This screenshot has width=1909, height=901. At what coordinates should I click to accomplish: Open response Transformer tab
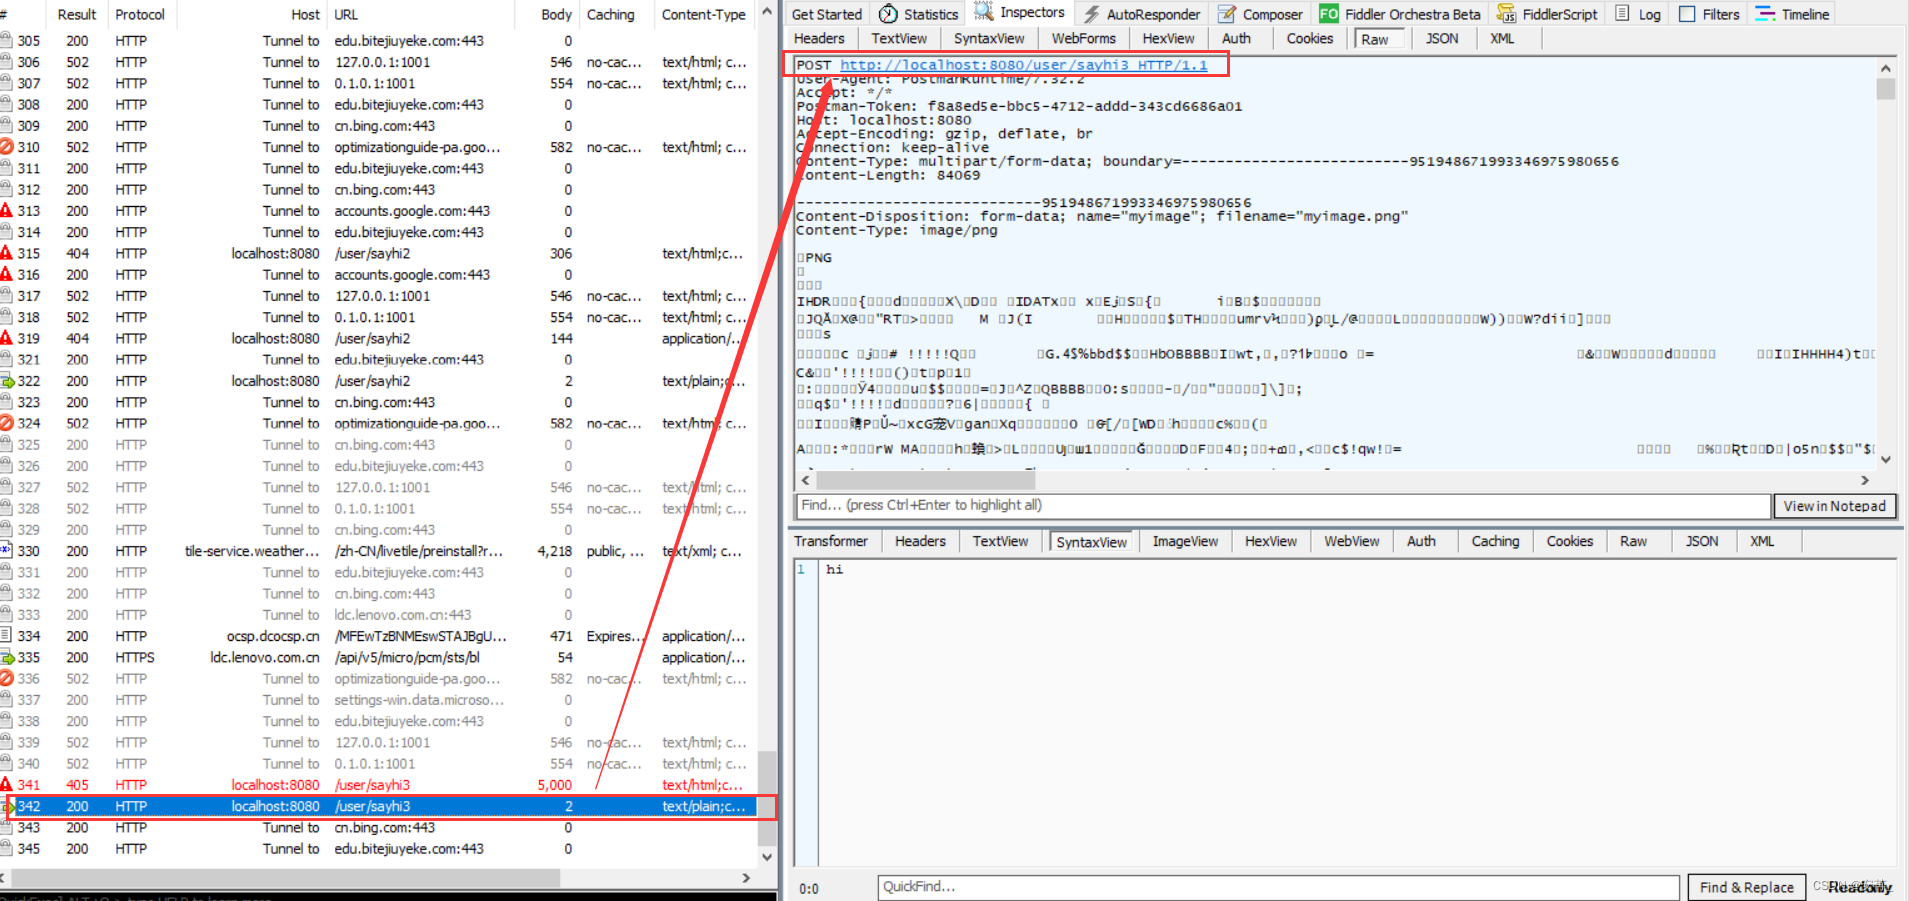click(831, 541)
